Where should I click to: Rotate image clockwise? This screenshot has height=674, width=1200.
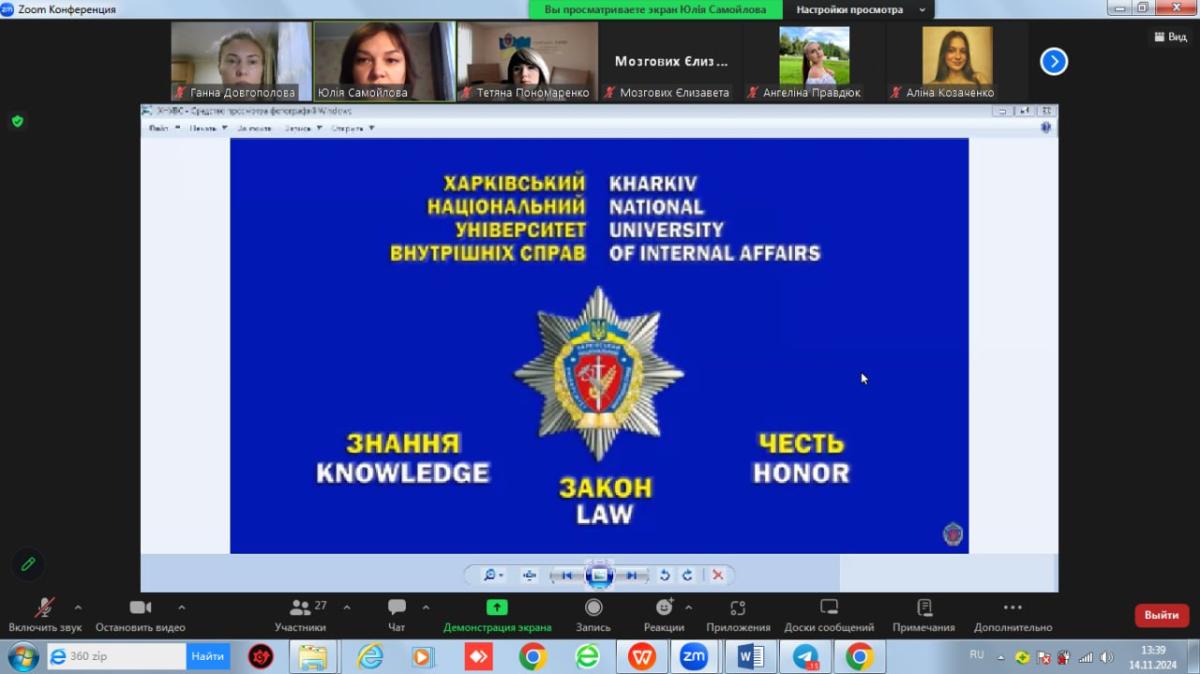(x=687, y=575)
